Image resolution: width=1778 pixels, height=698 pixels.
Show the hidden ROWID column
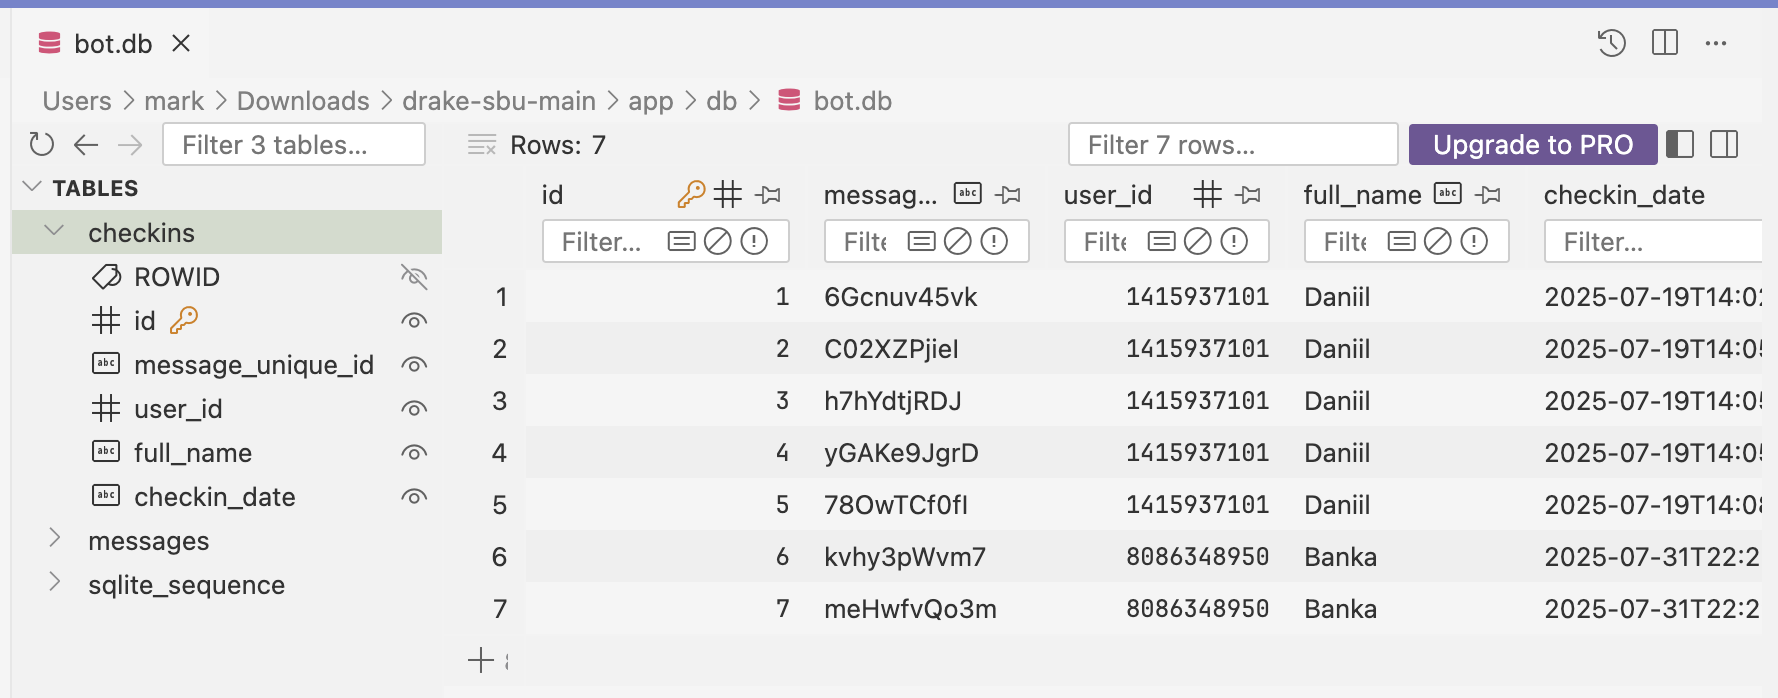[x=414, y=277]
